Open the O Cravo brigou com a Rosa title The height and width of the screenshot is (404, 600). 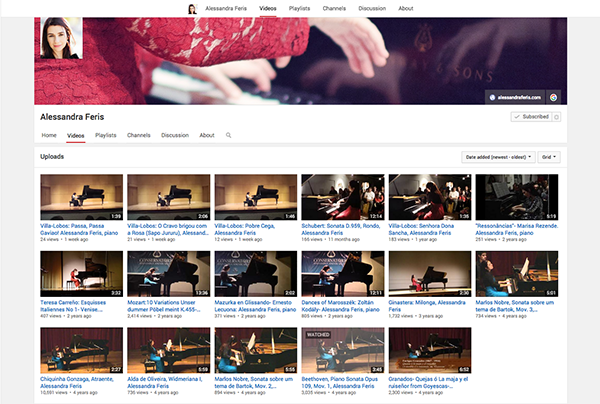168,229
